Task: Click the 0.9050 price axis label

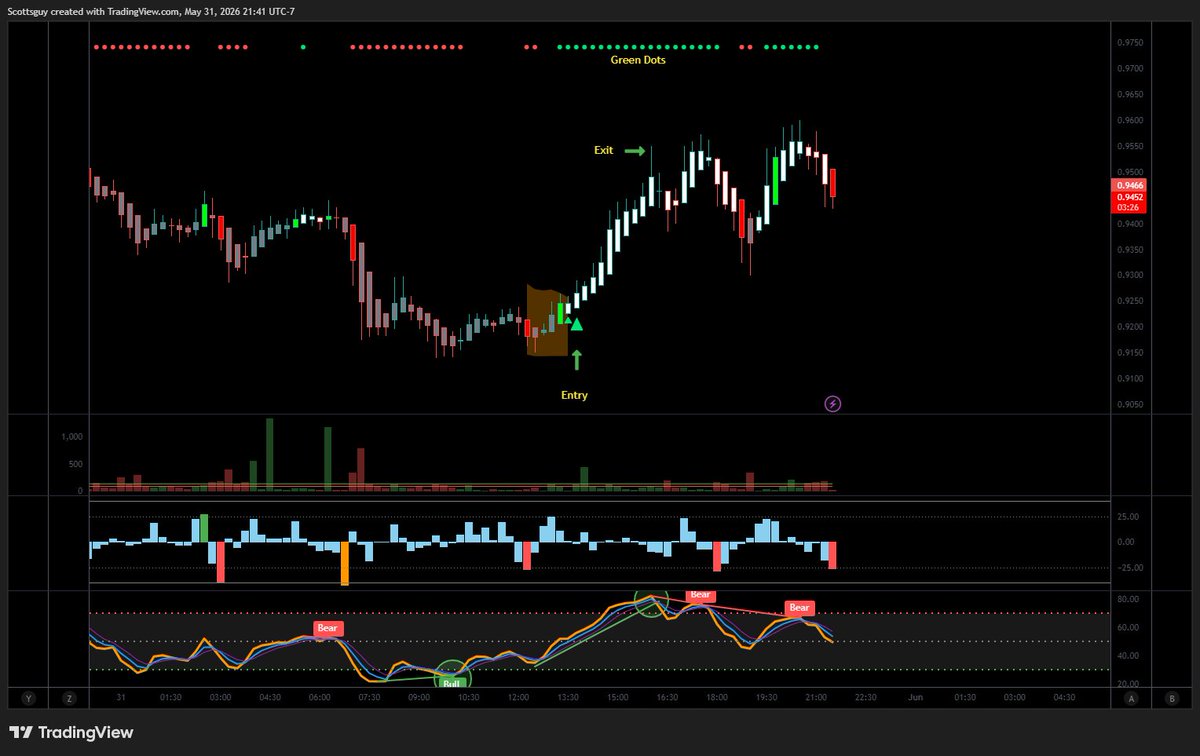Action: coord(1131,404)
